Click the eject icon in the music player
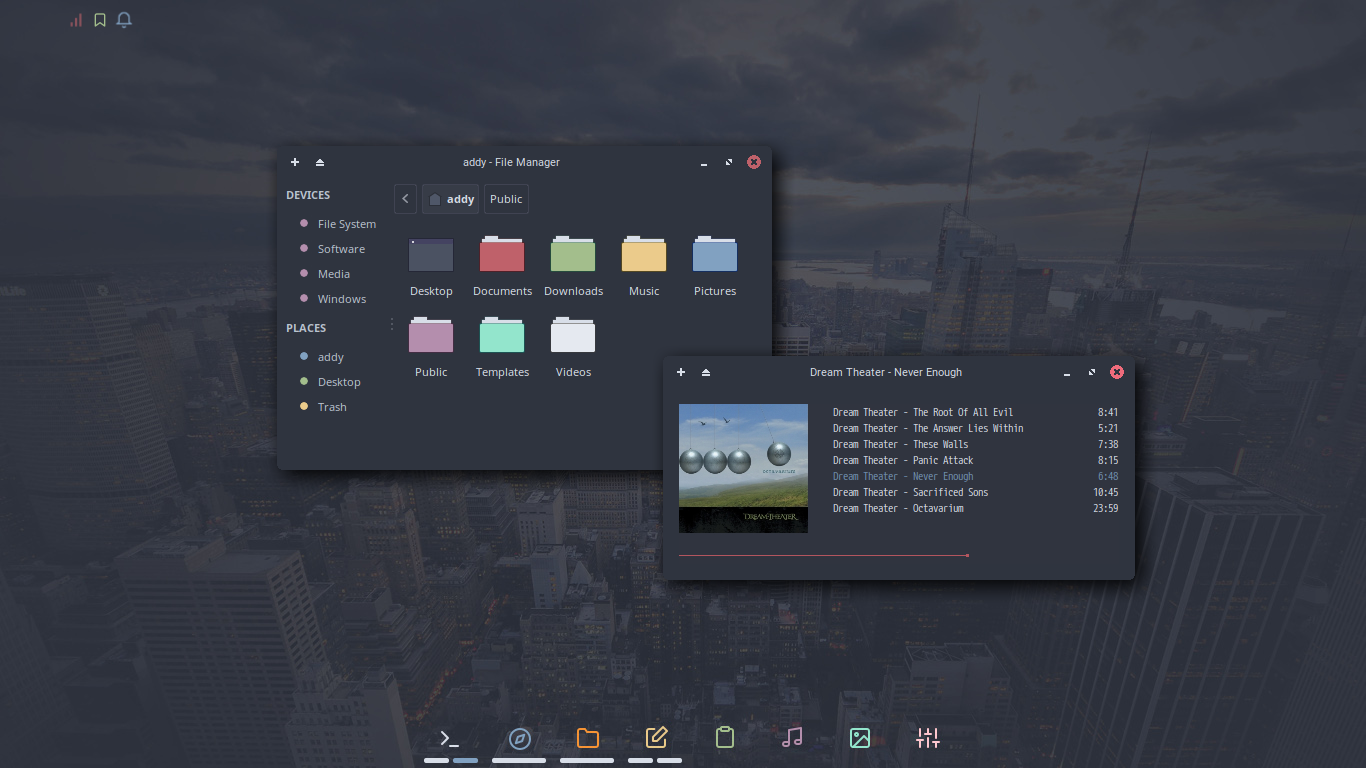1366x768 pixels. (706, 371)
